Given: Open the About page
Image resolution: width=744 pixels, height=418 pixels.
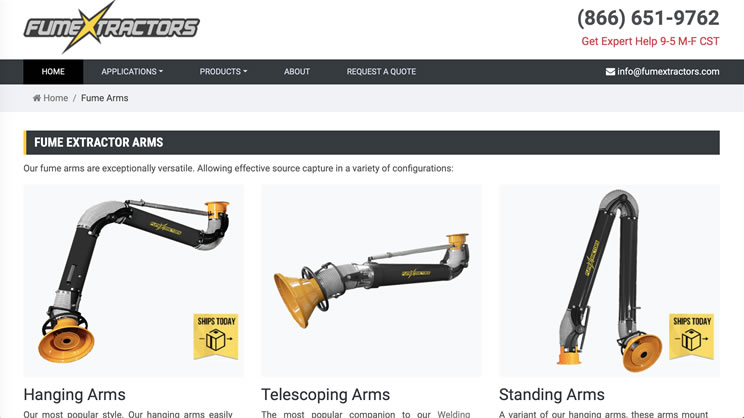Looking at the screenshot, I should pos(297,72).
